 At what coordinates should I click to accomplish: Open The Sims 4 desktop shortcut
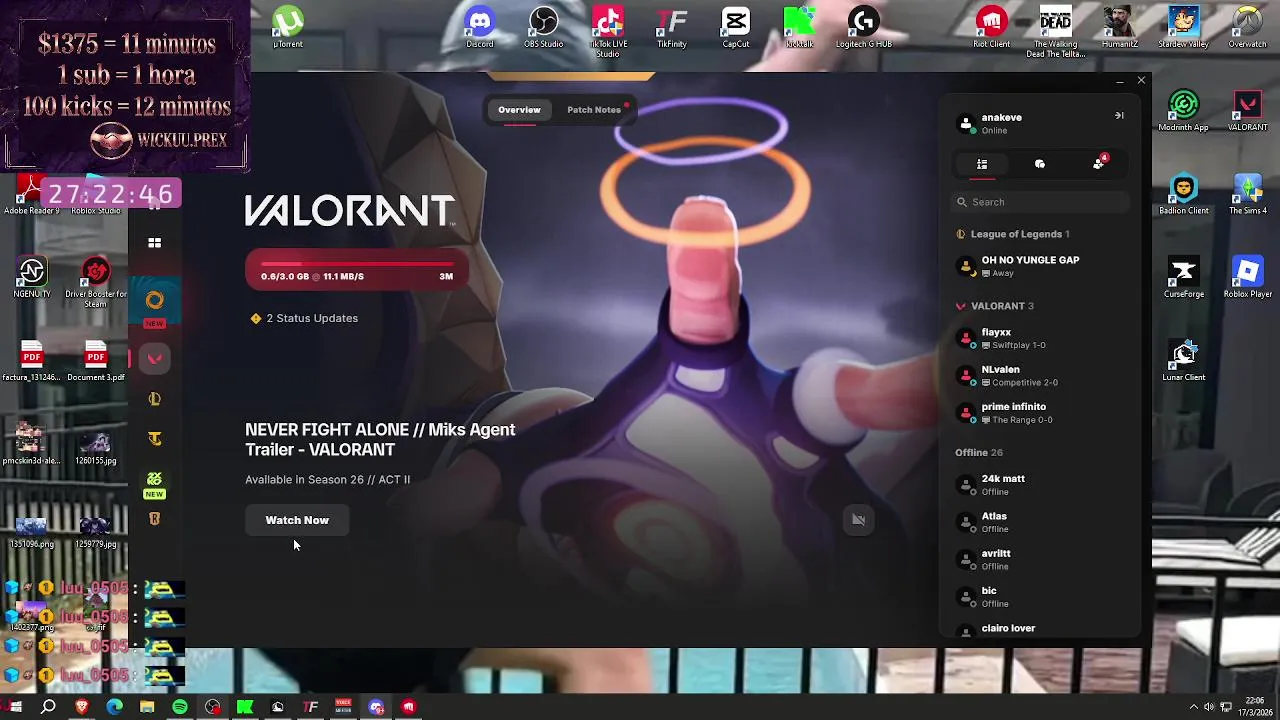point(1247,194)
